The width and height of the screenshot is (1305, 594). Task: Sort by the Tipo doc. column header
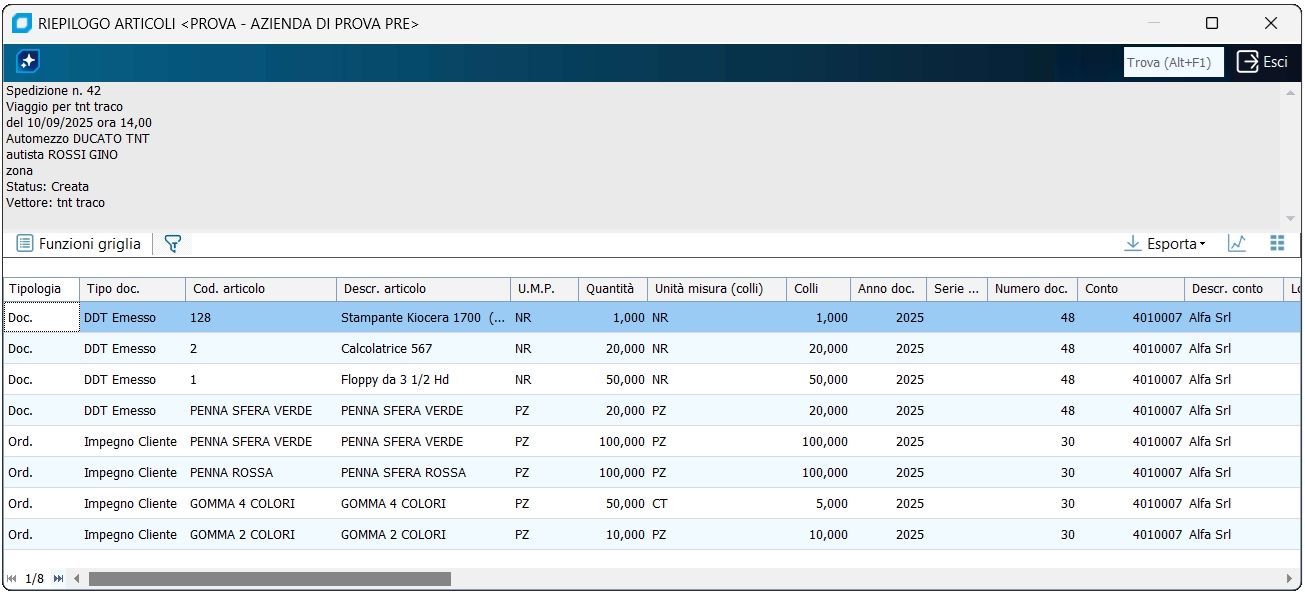pos(133,289)
